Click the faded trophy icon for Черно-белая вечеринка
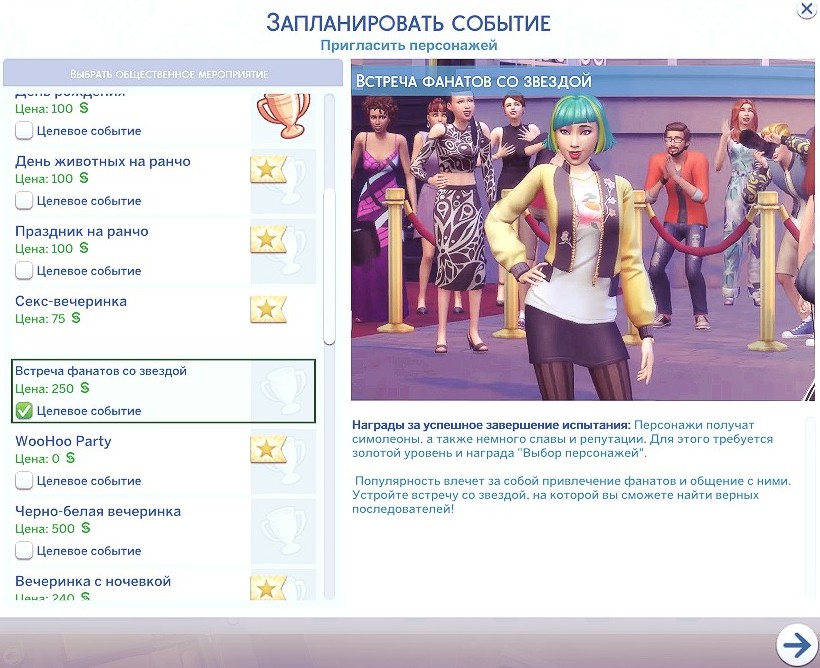This screenshot has width=820, height=668. 283,530
